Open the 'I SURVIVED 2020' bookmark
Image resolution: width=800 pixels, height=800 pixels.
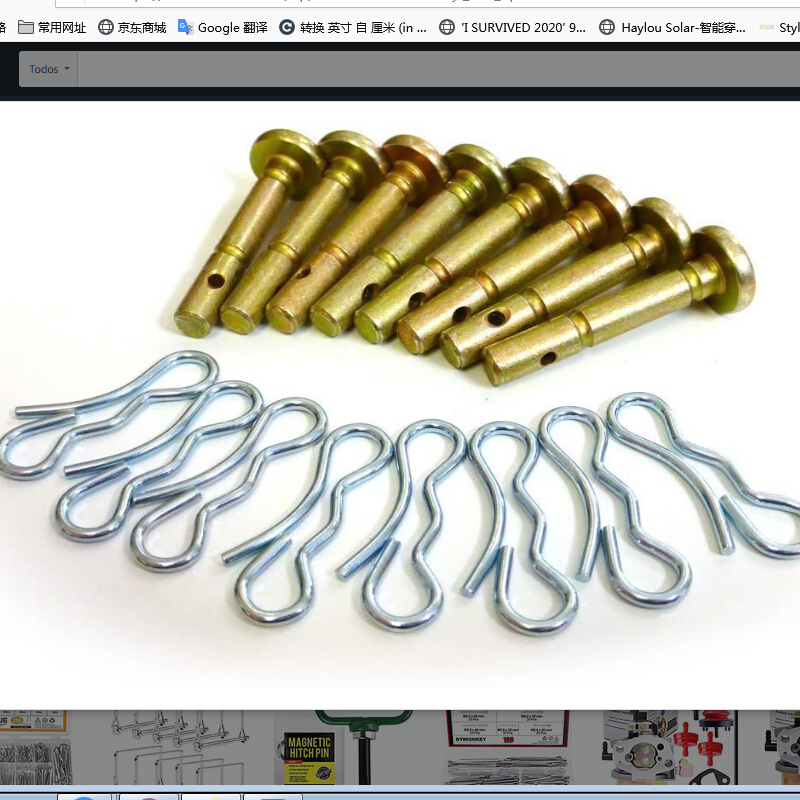point(512,28)
